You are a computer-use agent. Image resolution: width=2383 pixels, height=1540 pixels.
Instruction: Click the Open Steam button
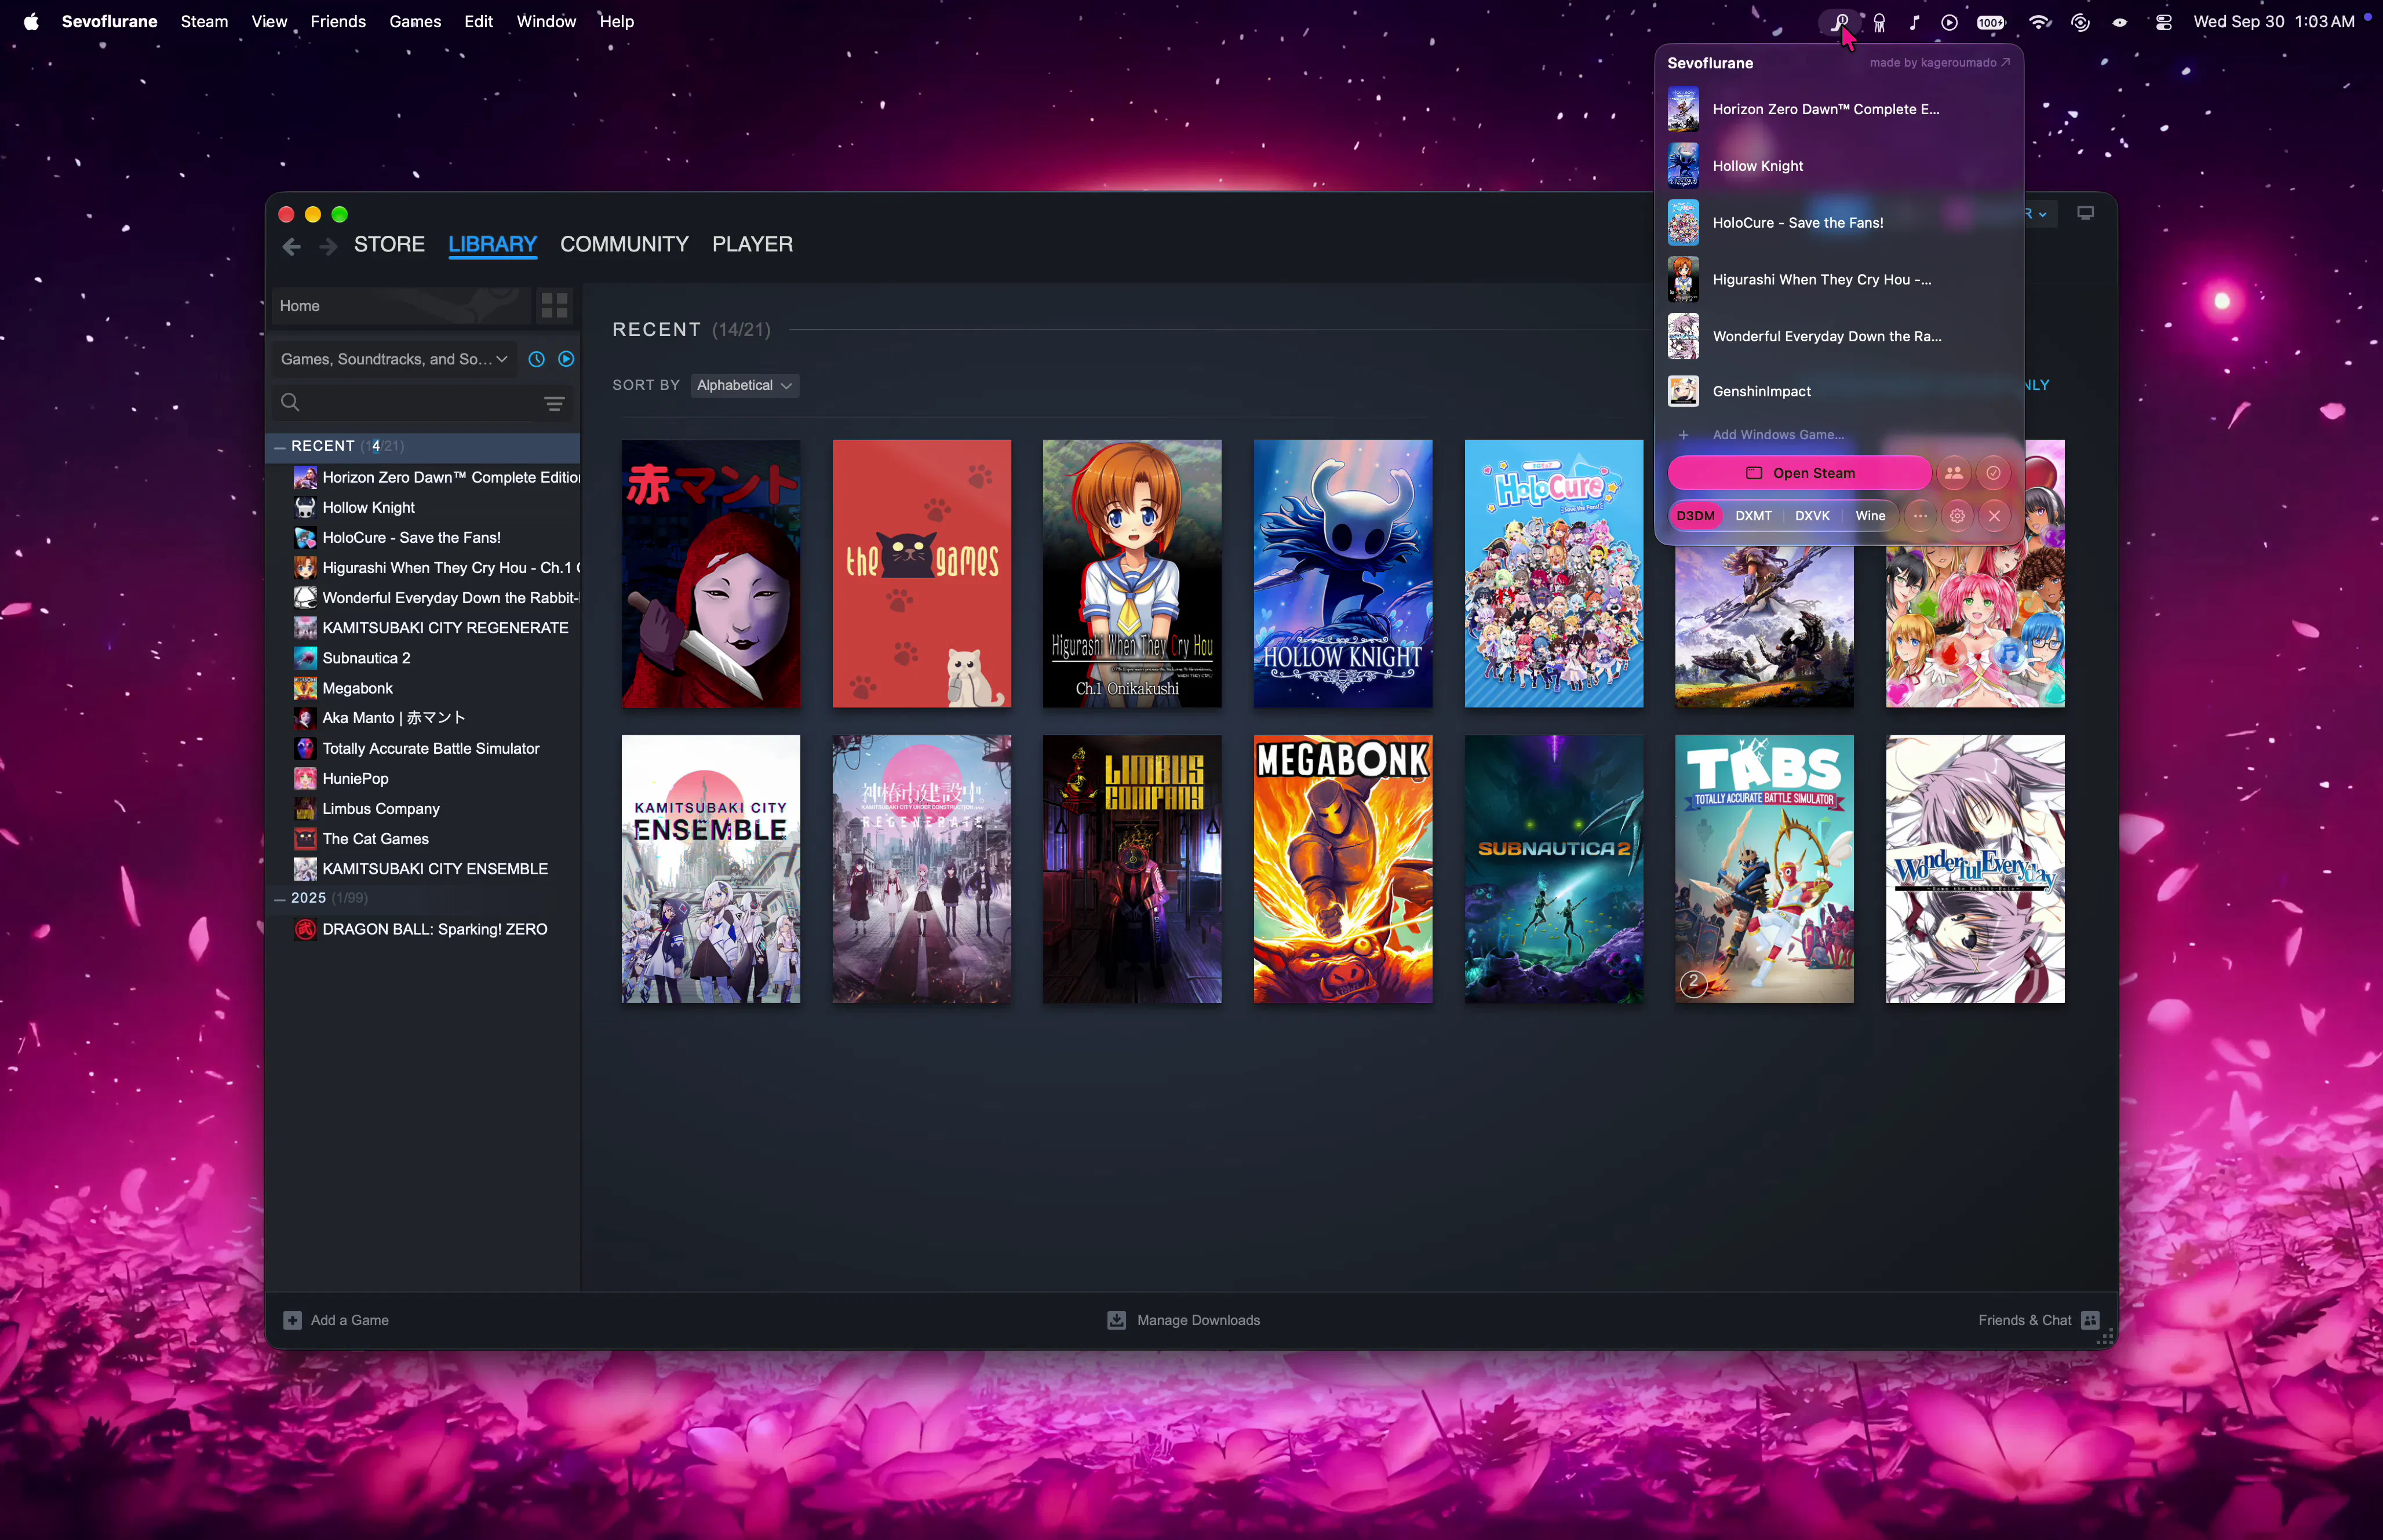click(1799, 473)
